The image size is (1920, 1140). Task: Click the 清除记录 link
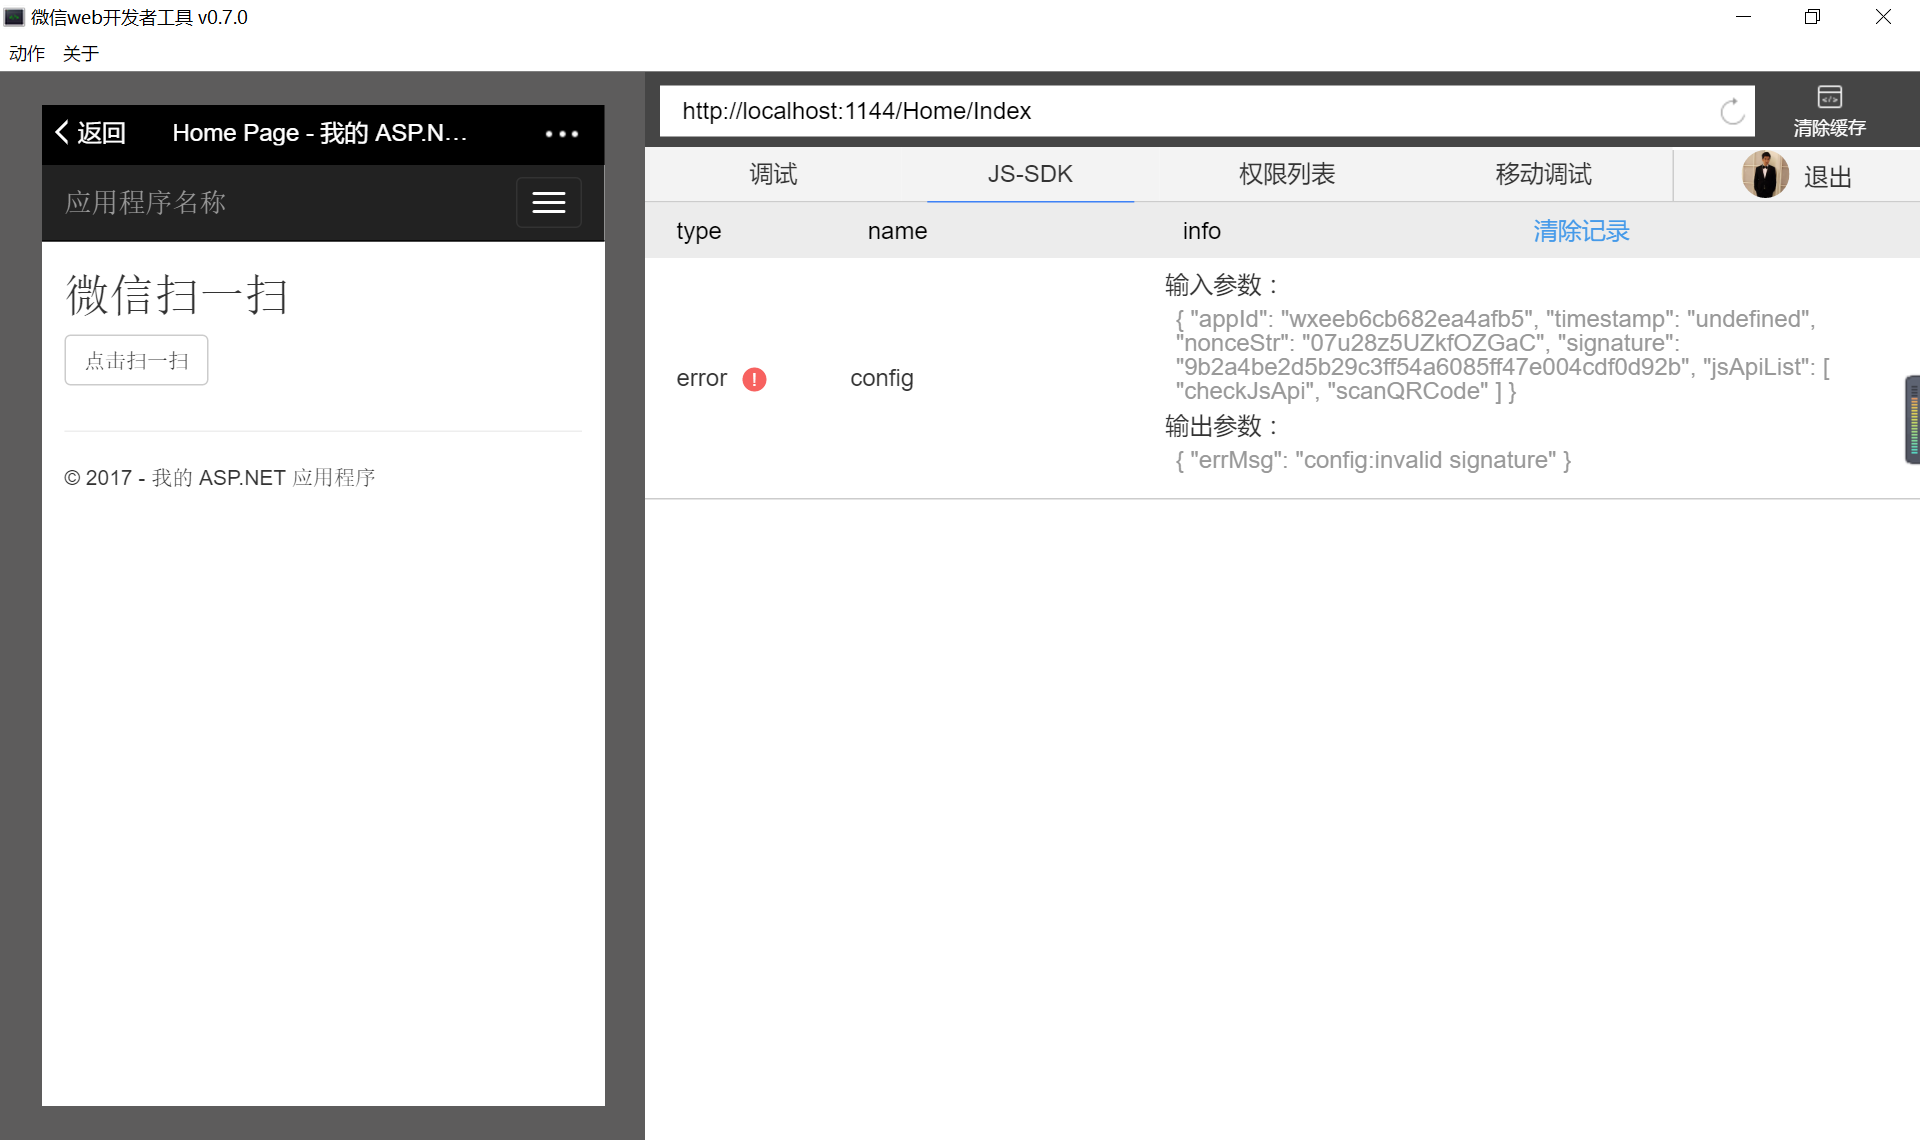1581,231
